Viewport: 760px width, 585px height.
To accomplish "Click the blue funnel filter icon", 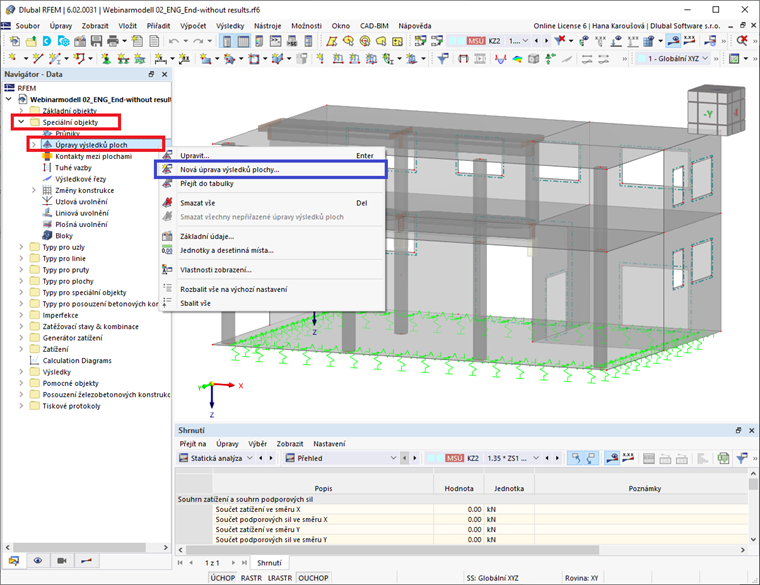I will click(x=443, y=59).
